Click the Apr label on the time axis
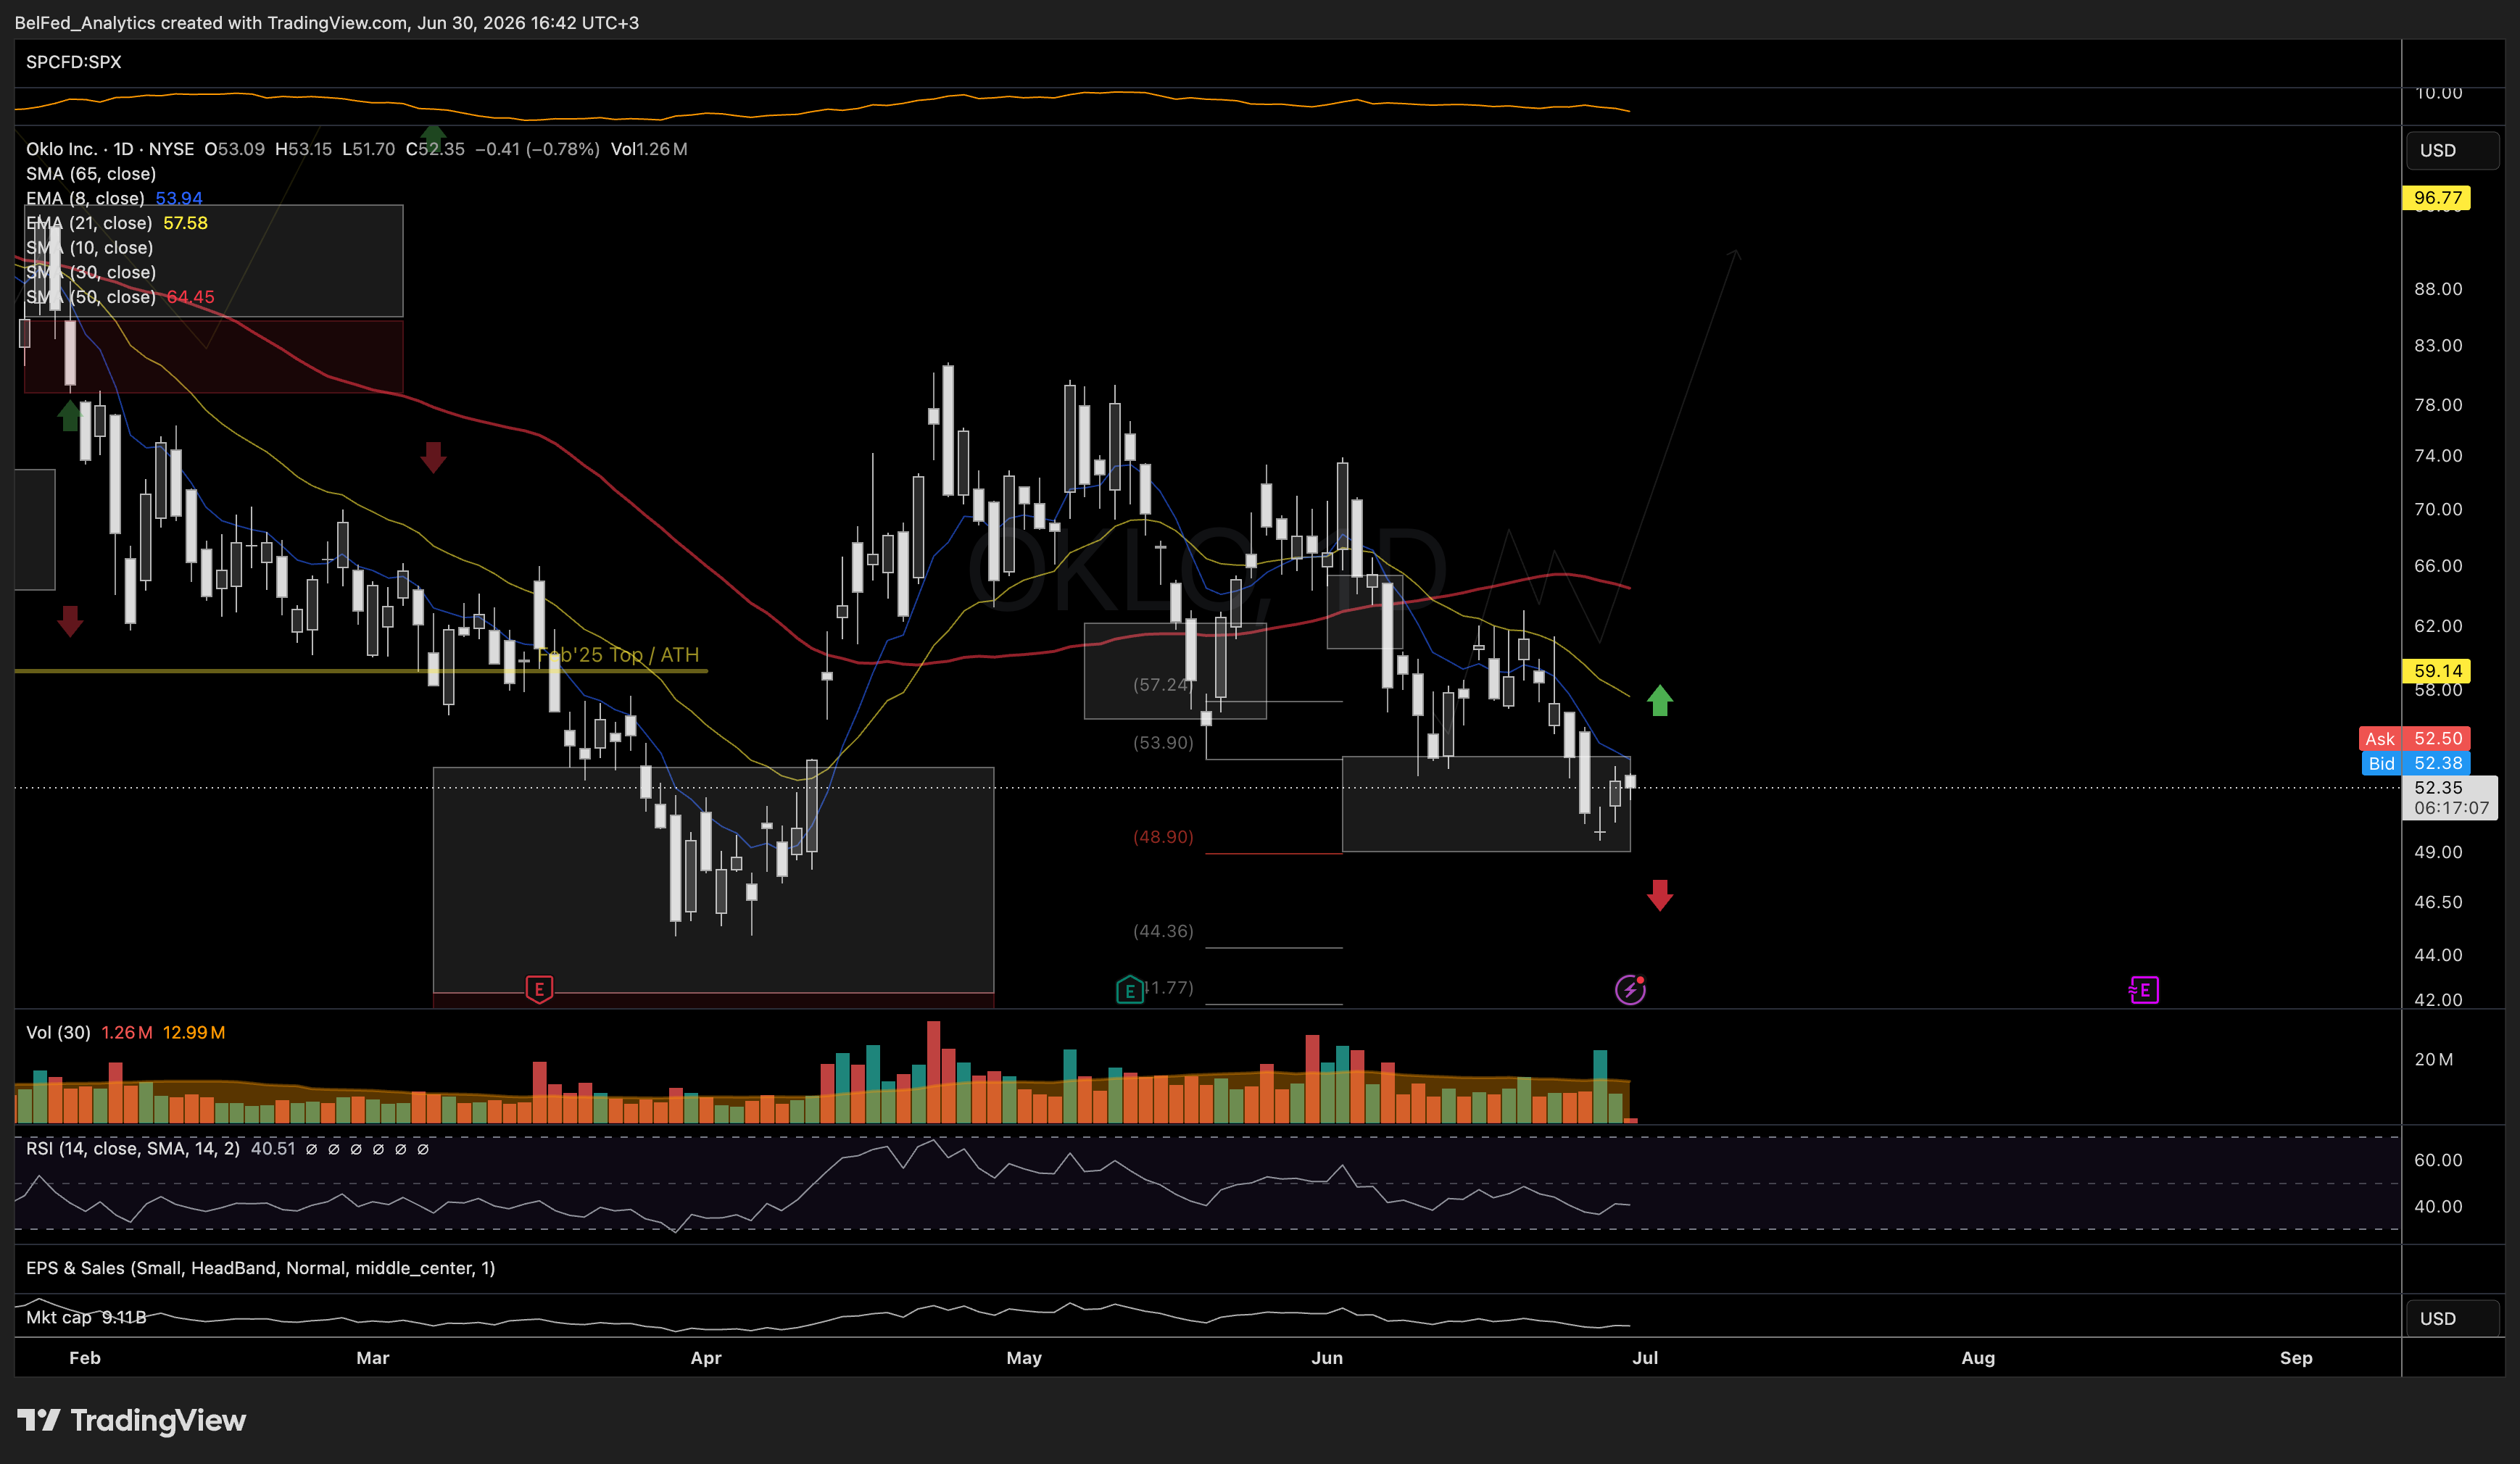 (x=706, y=1358)
